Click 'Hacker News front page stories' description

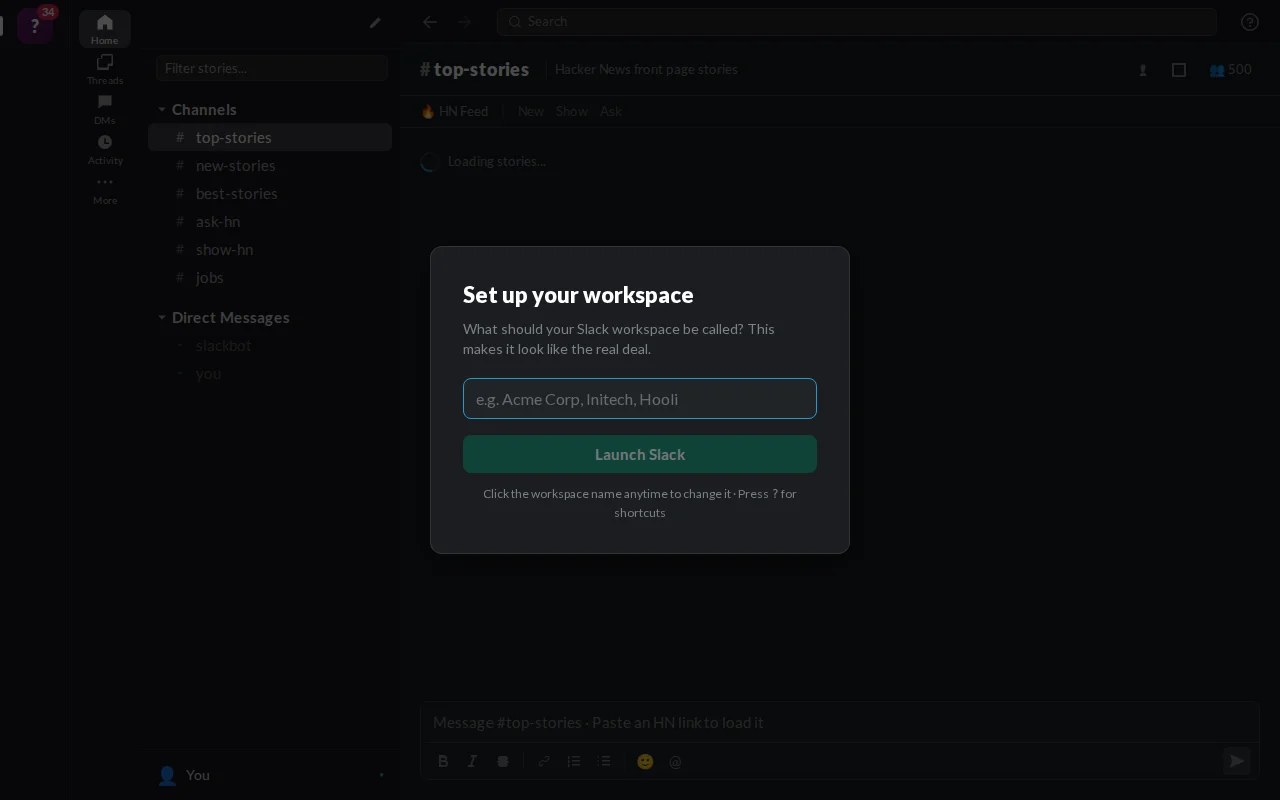point(646,69)
